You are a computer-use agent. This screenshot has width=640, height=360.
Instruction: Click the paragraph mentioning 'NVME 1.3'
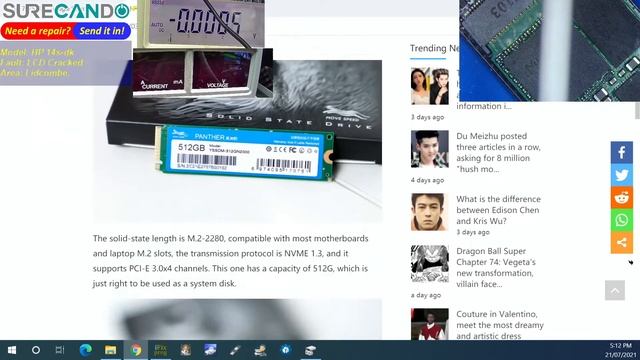tap(231, 261)
